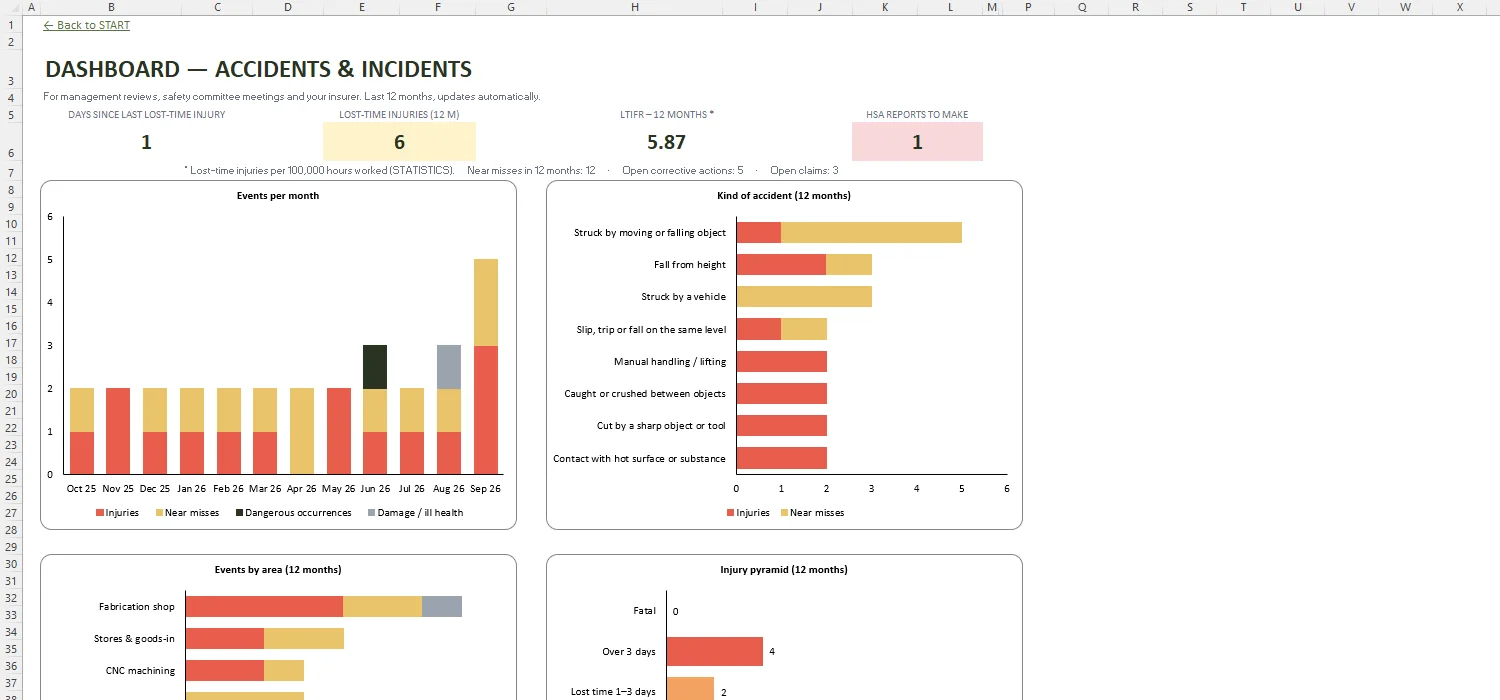Click the Near misses legend swatch in Events per month
1500x700 pixels.
[159, 513]
